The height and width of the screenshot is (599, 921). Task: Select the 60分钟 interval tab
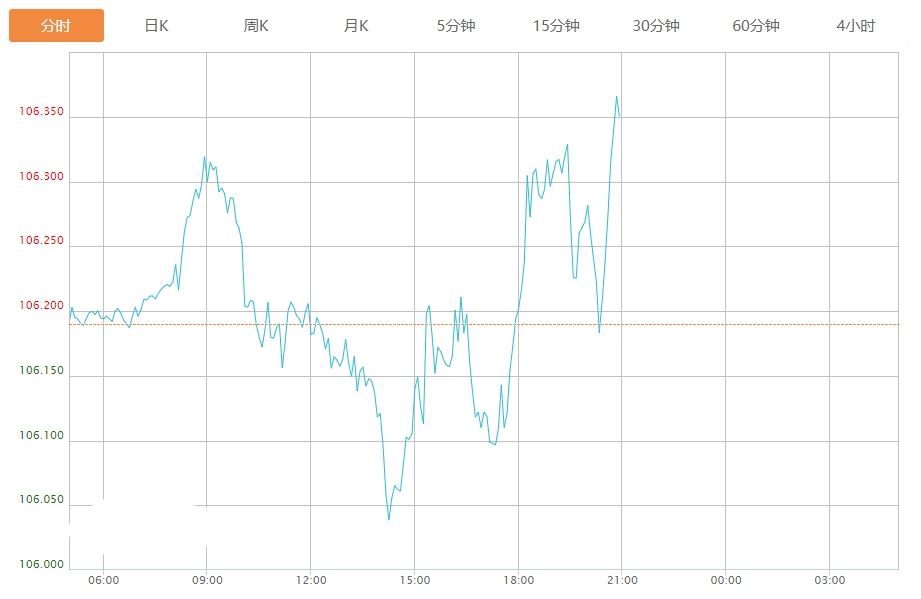click(x=756, y=26)
